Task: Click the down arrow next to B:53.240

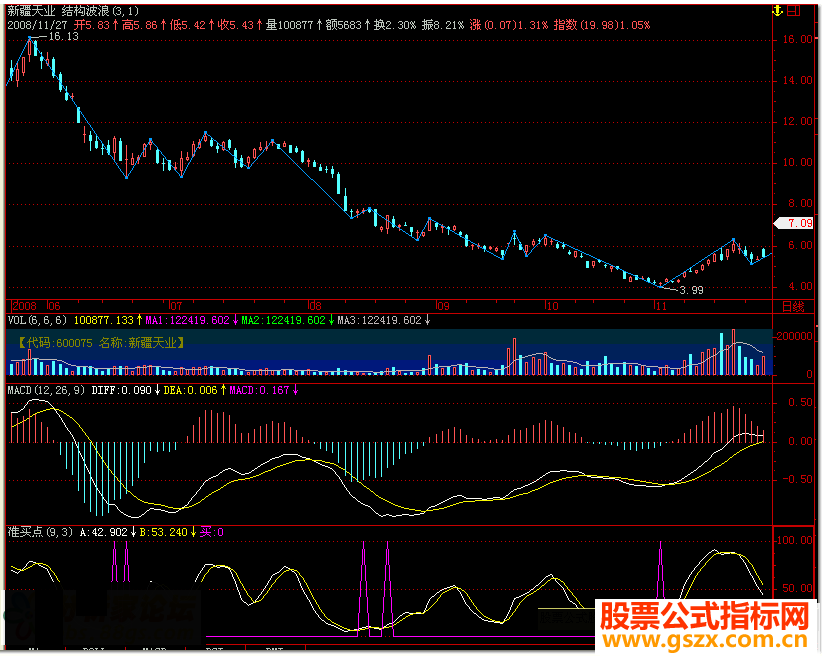Action: (194, 534)
